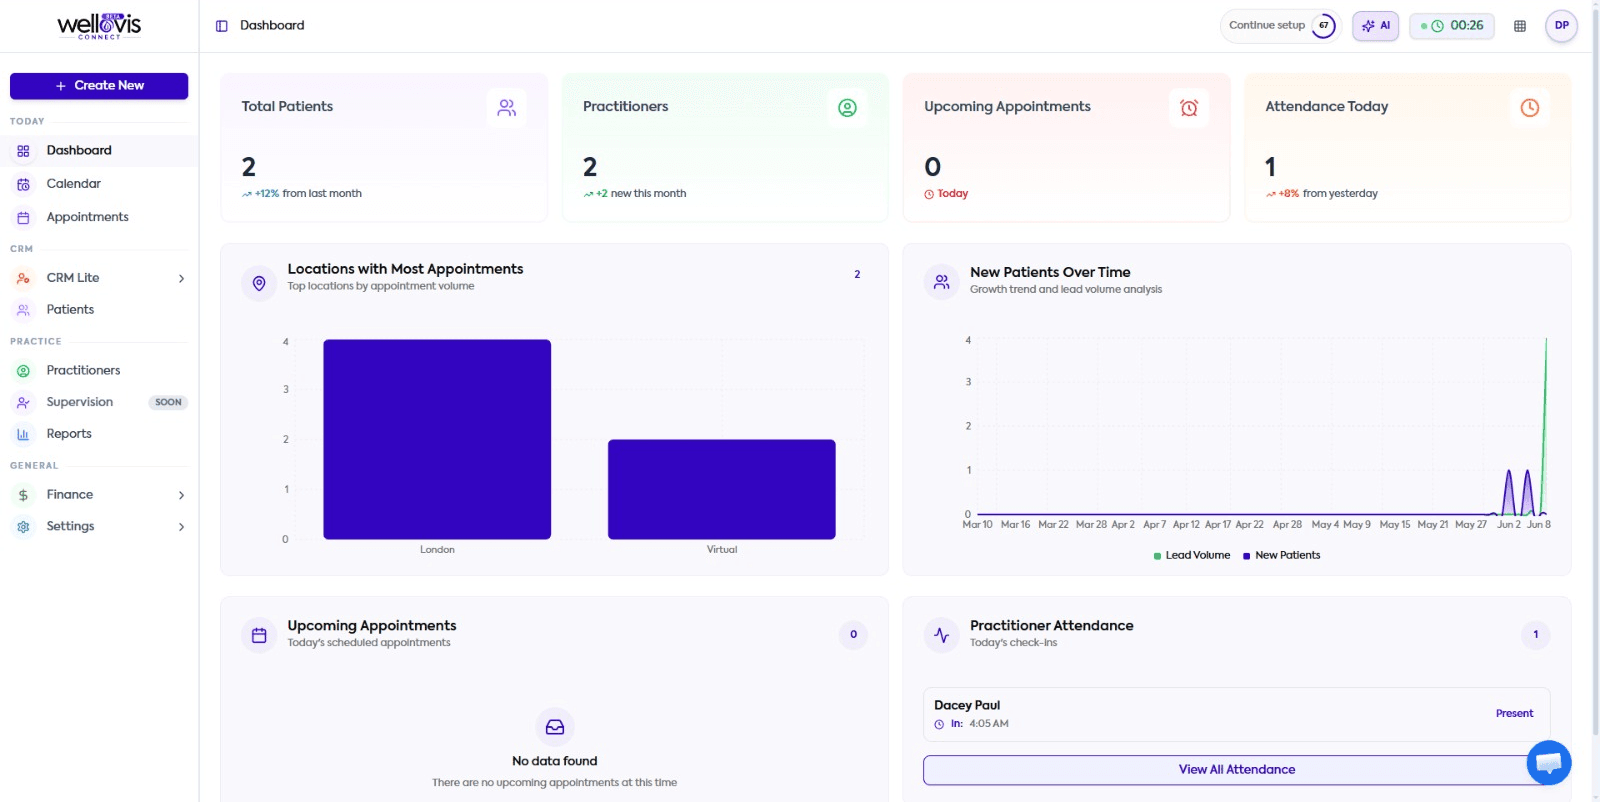Click the Today label under Upcoming Appointments
Viewport: 1600px width, 802px height.
[x=952, y=194]
